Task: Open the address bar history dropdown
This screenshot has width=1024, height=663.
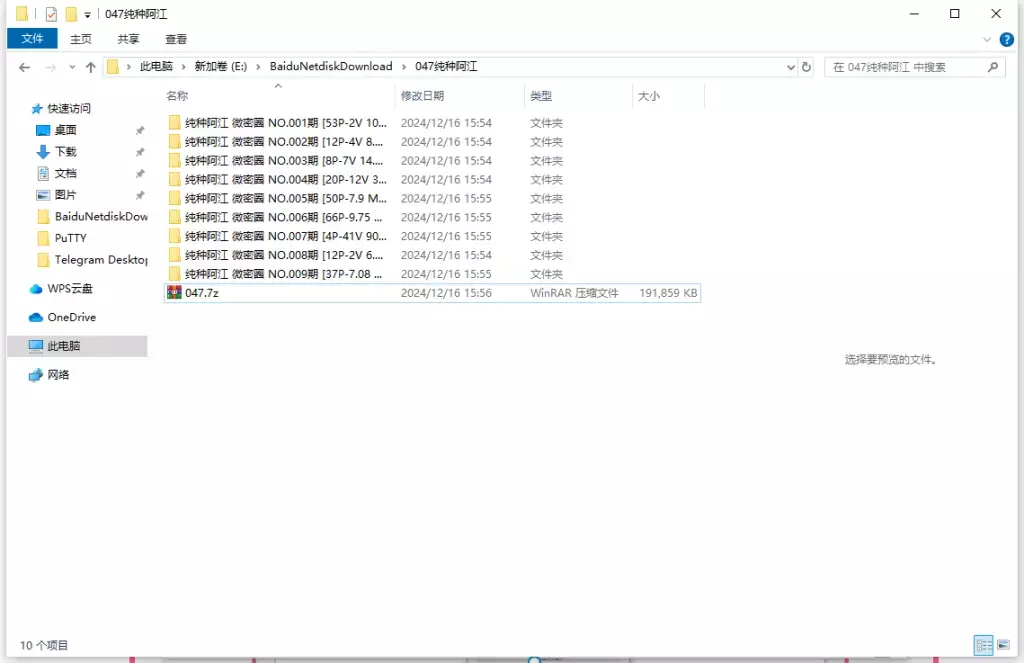Action: point(789,66)
